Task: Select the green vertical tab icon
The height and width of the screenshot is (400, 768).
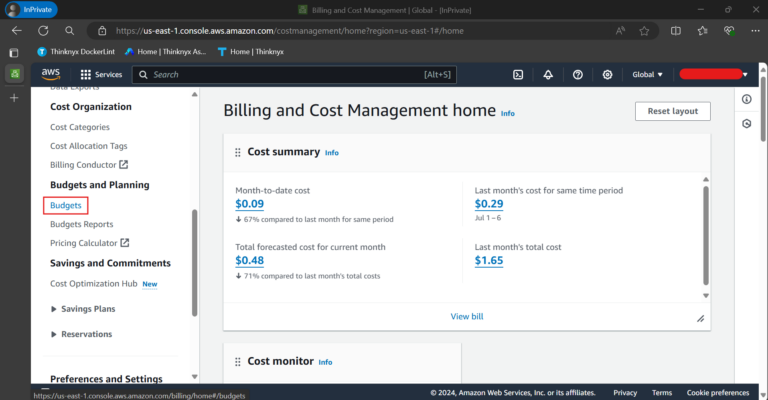Action: (x=15, y=74)
